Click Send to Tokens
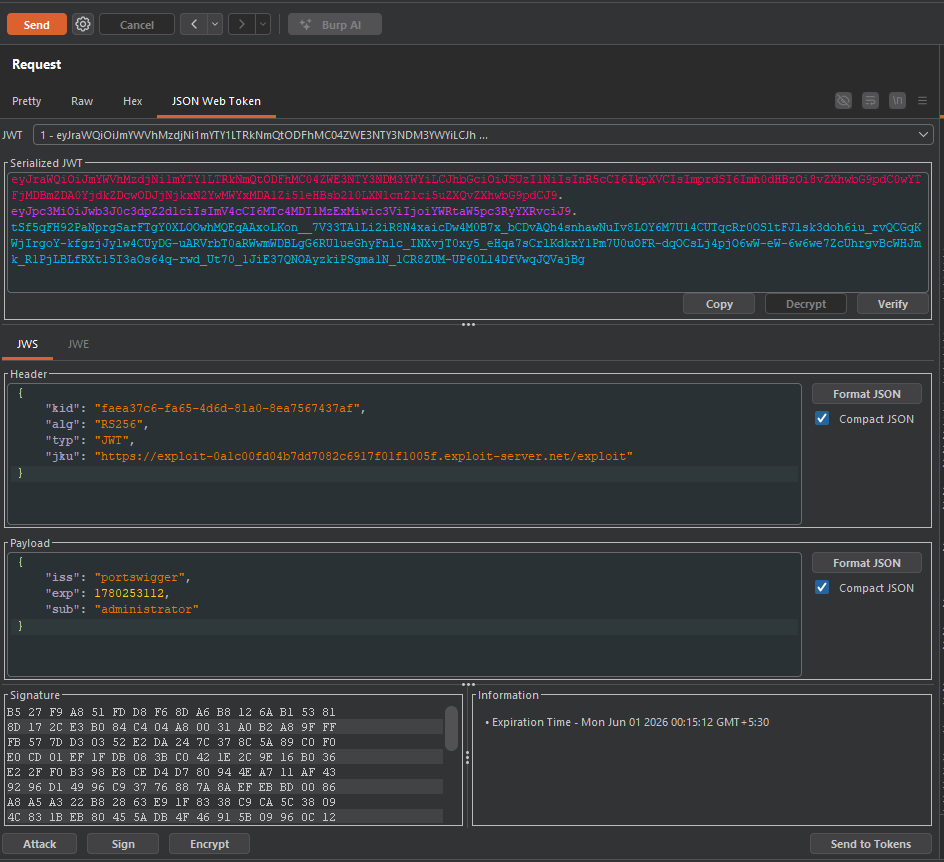 coord(871,844)
